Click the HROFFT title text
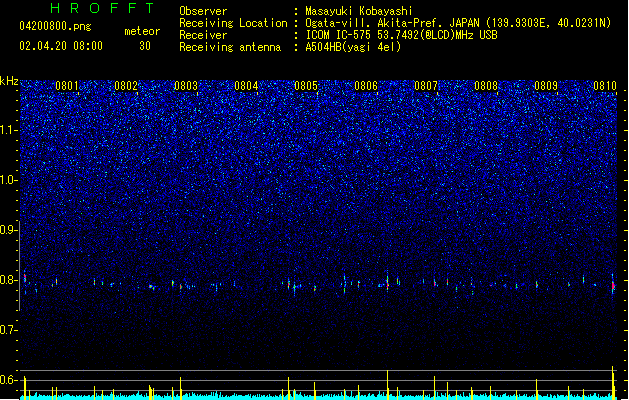The width and height of the screenshot is (629, 400). pos(102,8)
